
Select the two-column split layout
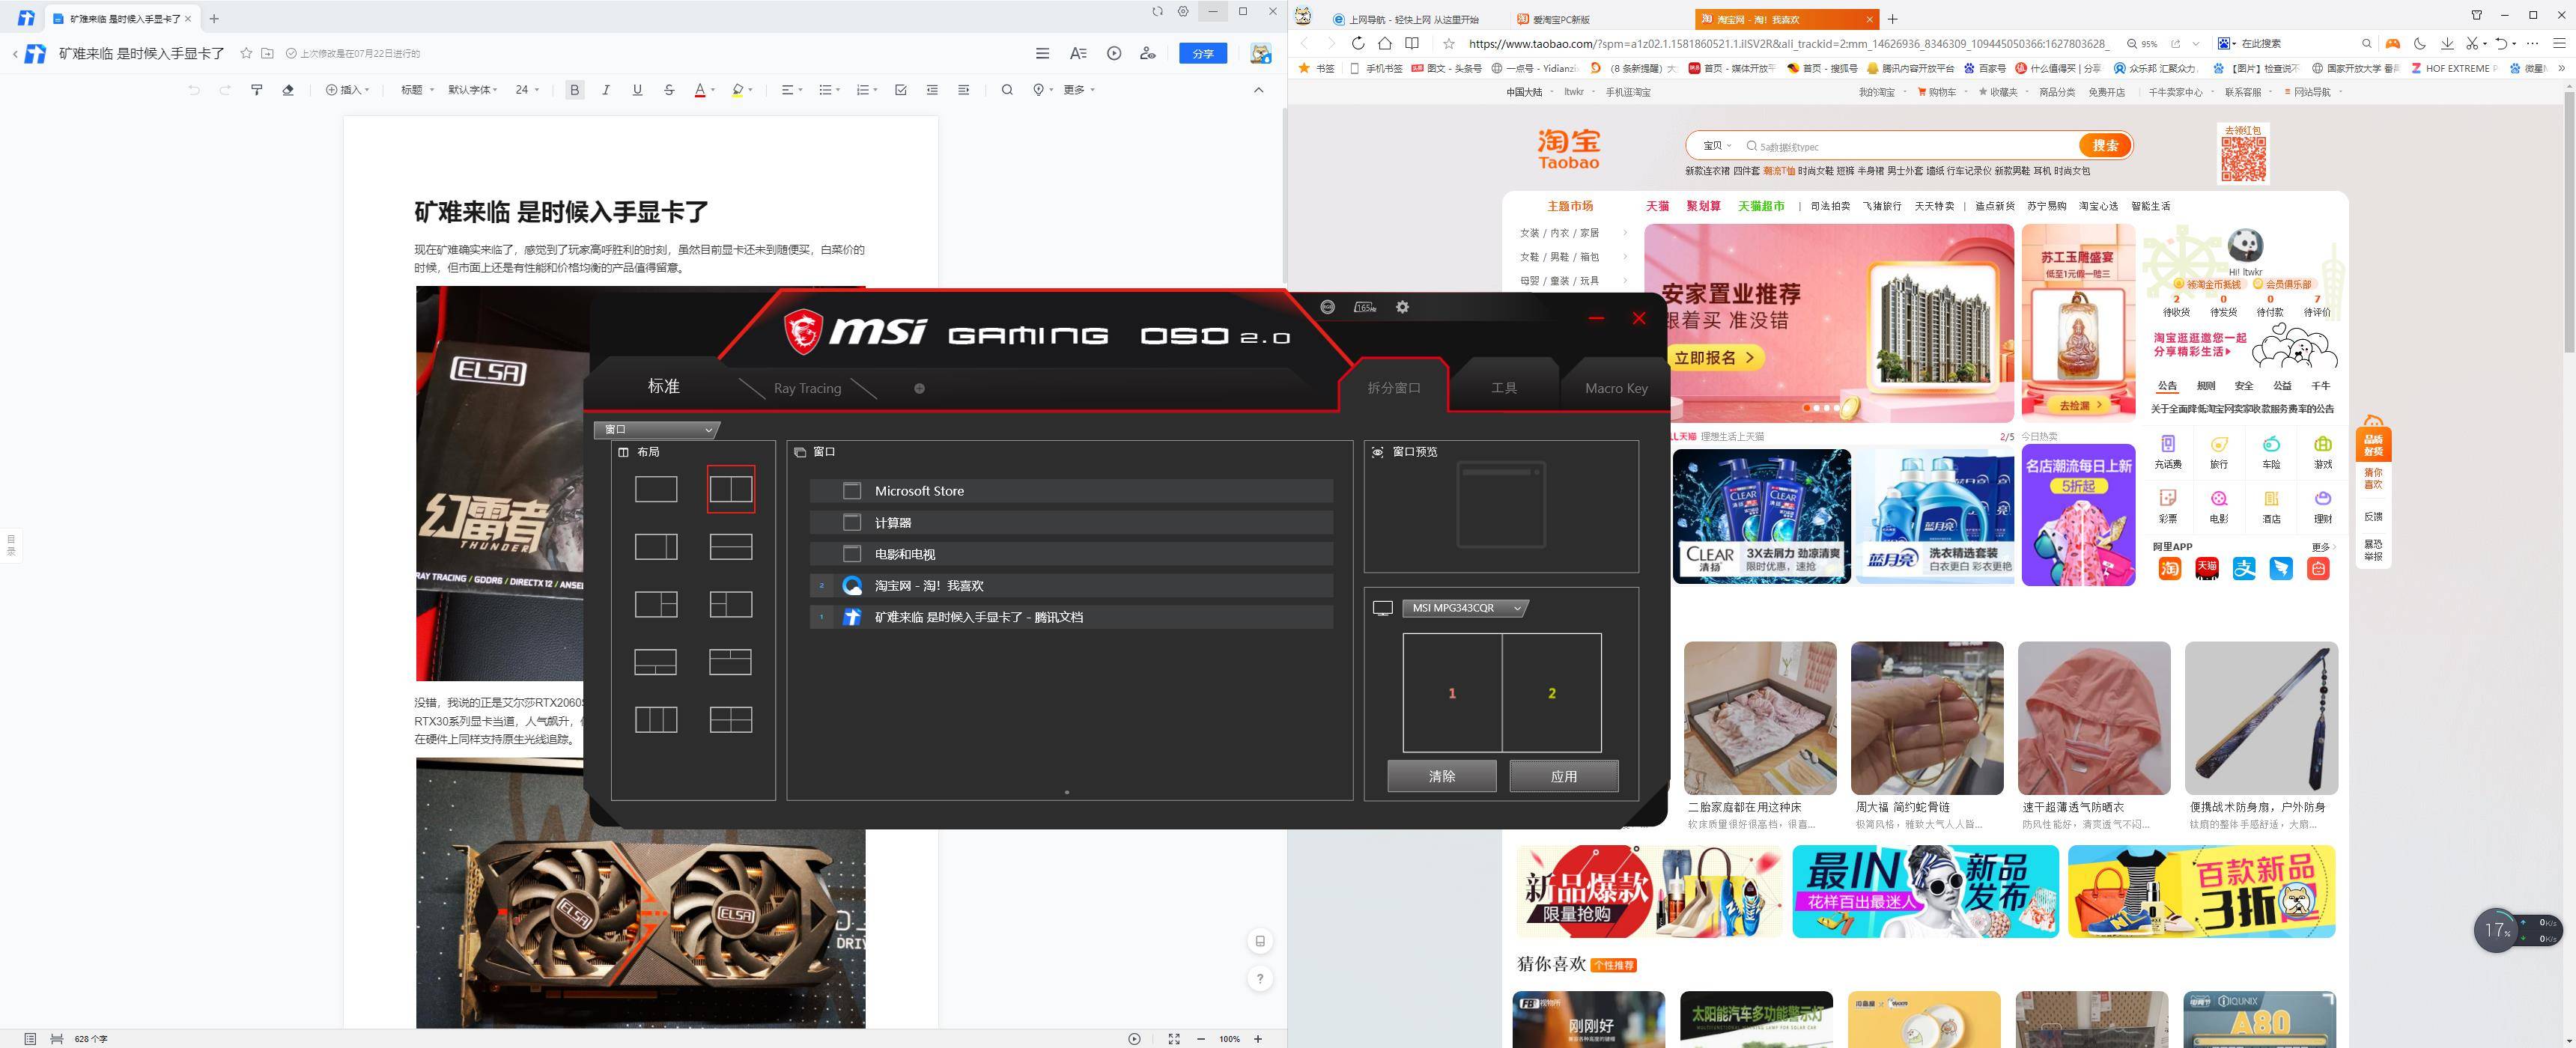click(x=730, y=489)
